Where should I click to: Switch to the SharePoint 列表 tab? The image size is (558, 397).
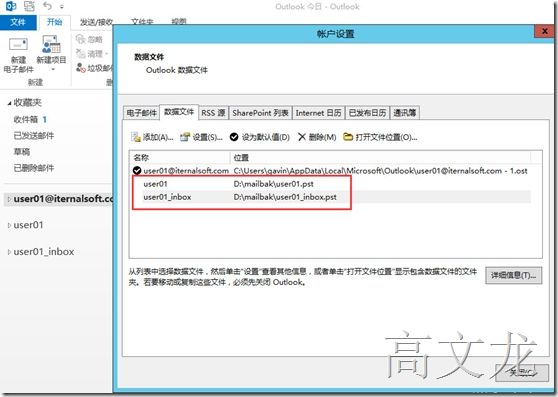tap(260, 113)
